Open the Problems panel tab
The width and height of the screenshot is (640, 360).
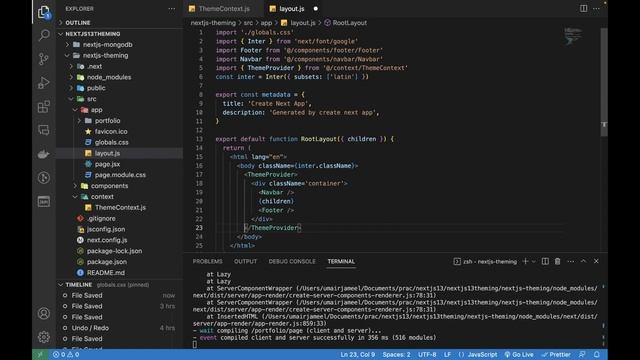pyautogui.click(x=208, y=261)
